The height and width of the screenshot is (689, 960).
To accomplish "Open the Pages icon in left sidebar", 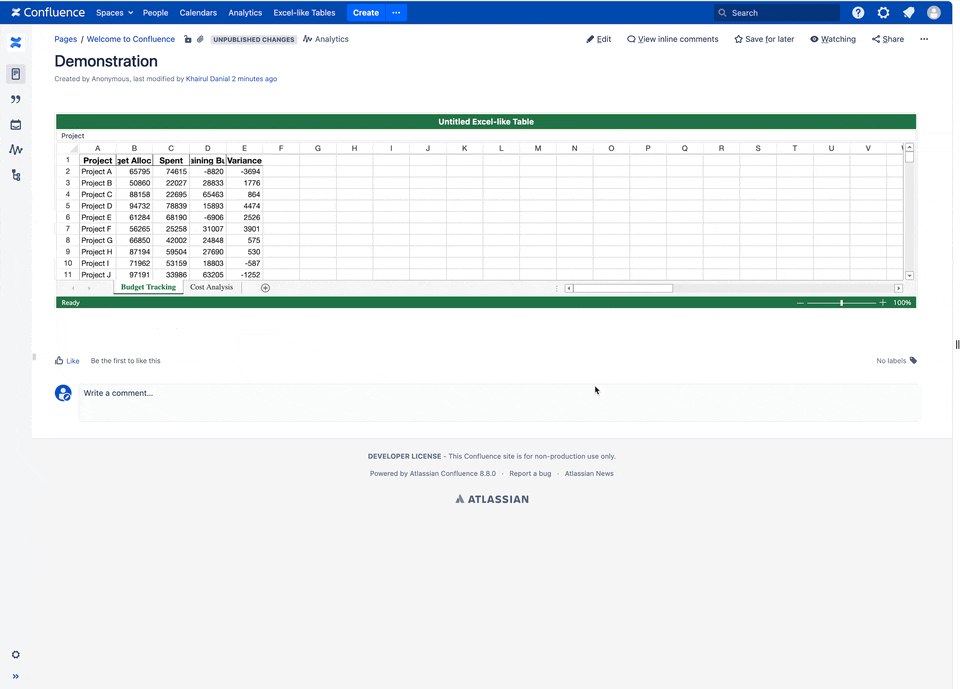I will point(16,74).
